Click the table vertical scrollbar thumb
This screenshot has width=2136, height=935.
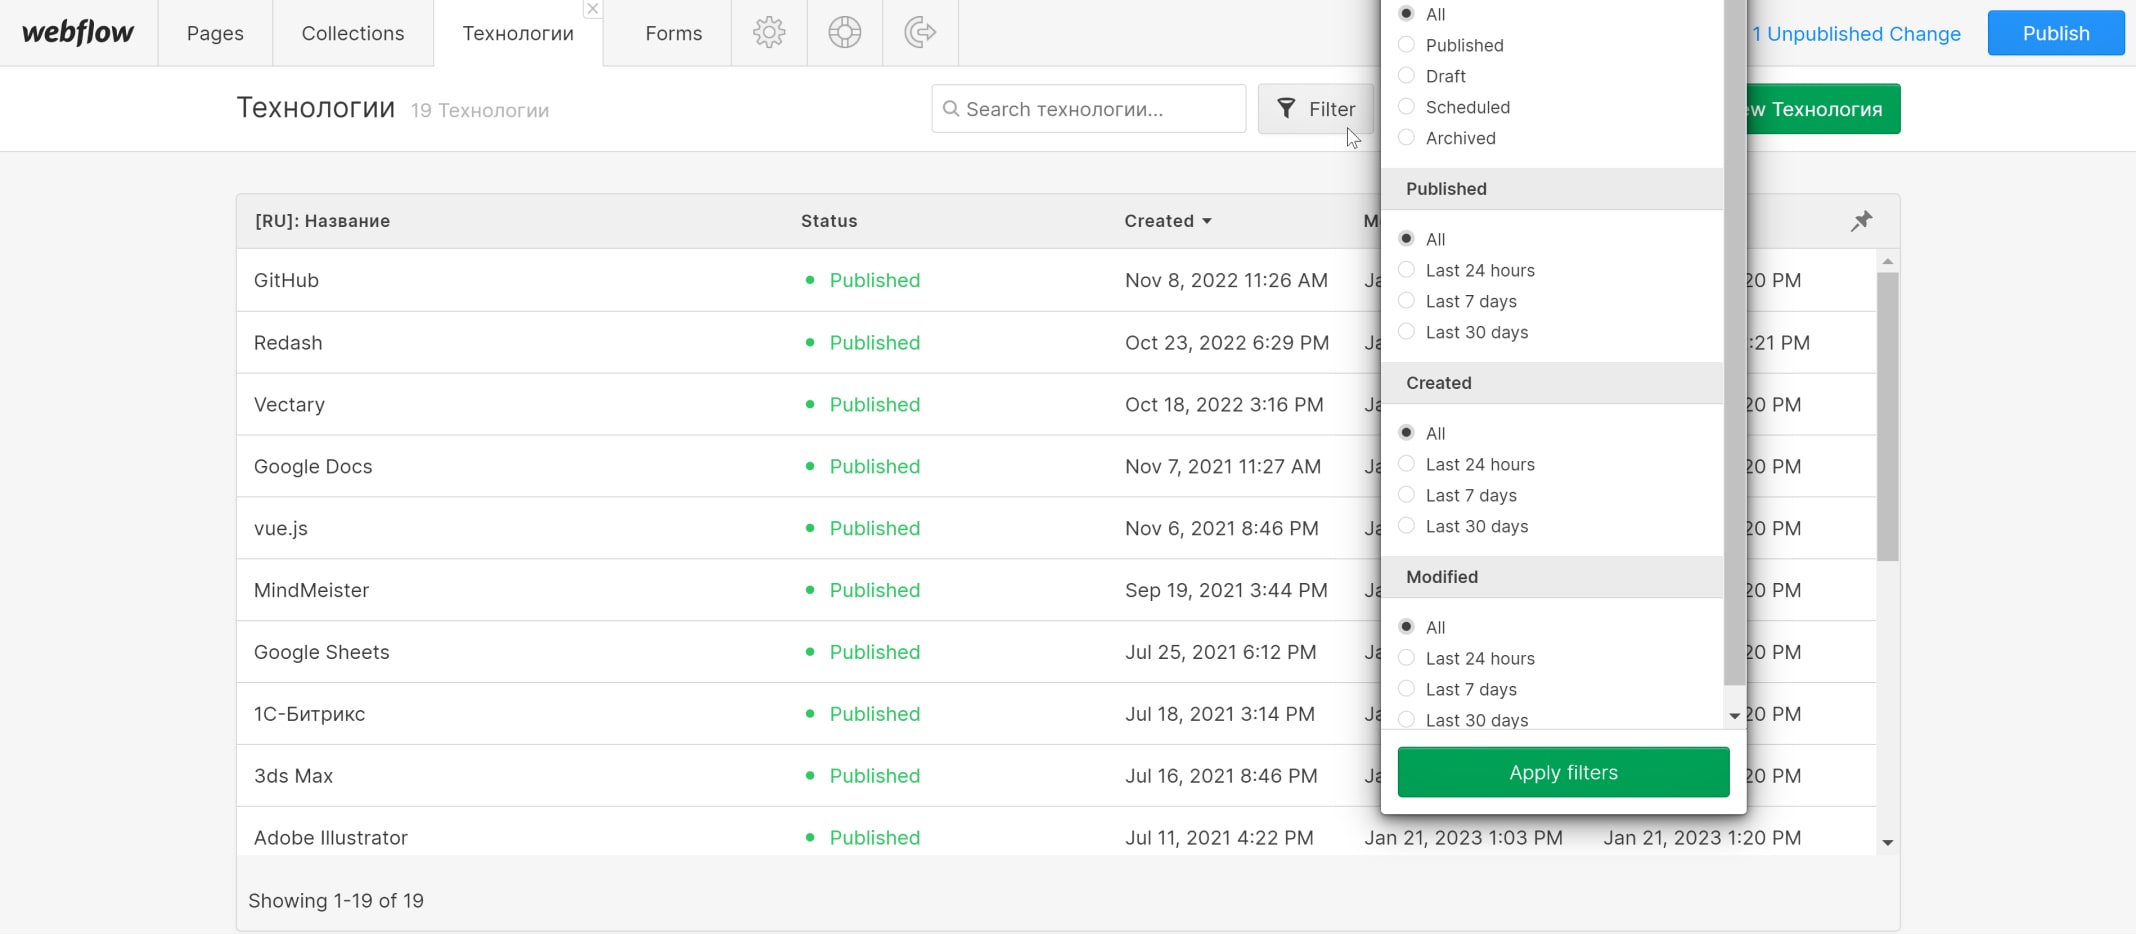[x=1888, y=416]
